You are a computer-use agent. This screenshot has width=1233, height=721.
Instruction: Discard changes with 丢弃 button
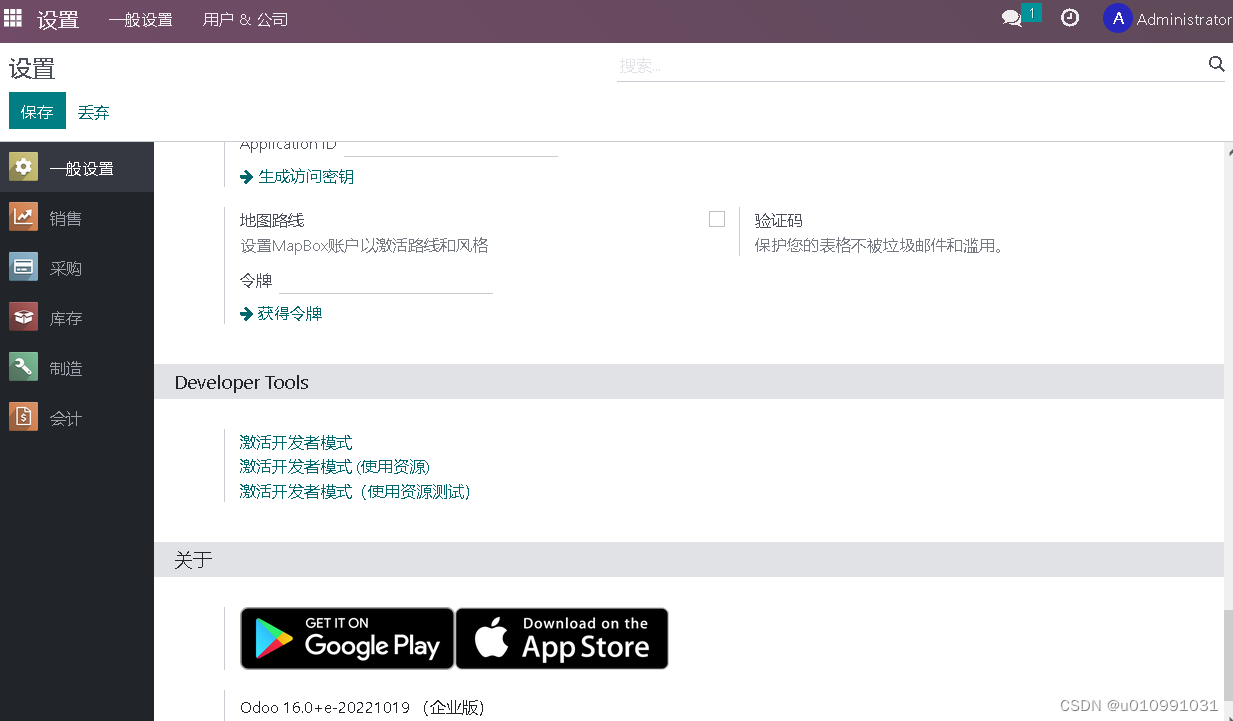point(93,112)
